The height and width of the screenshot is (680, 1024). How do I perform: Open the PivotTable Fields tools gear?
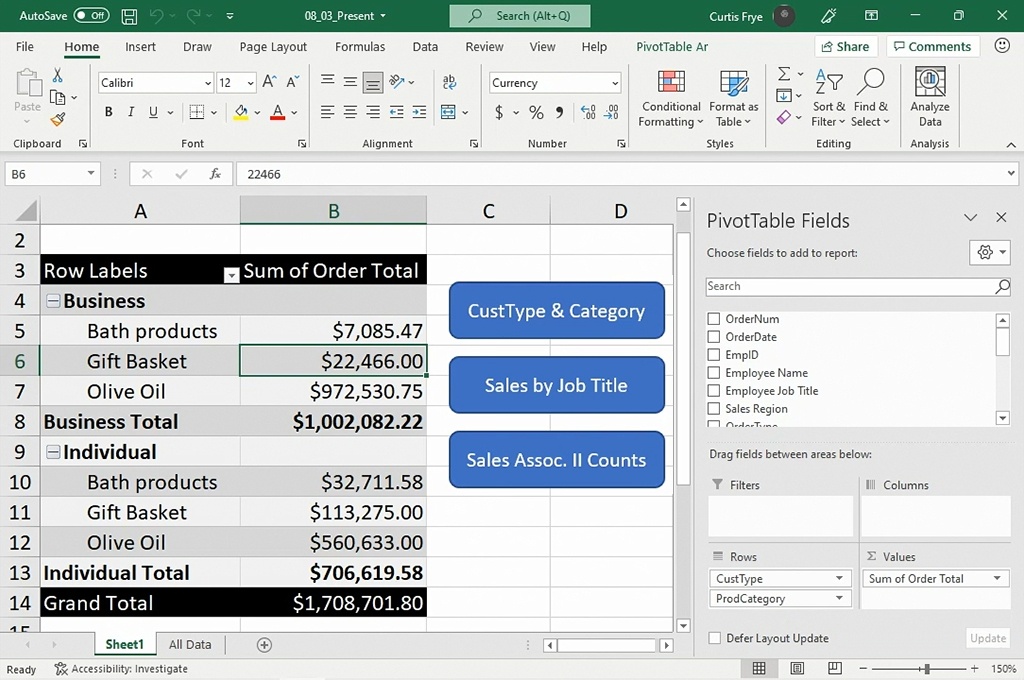click(x=989, y=252)
